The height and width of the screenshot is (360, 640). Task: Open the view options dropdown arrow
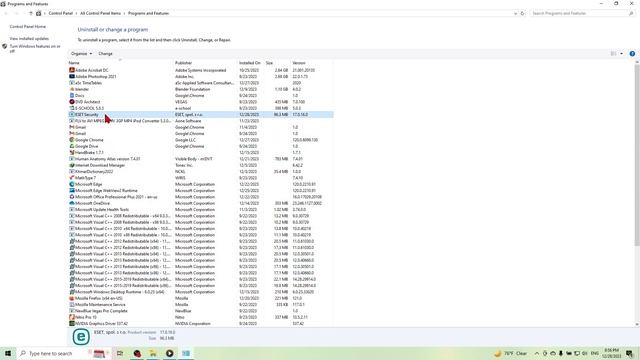(622, 53)
